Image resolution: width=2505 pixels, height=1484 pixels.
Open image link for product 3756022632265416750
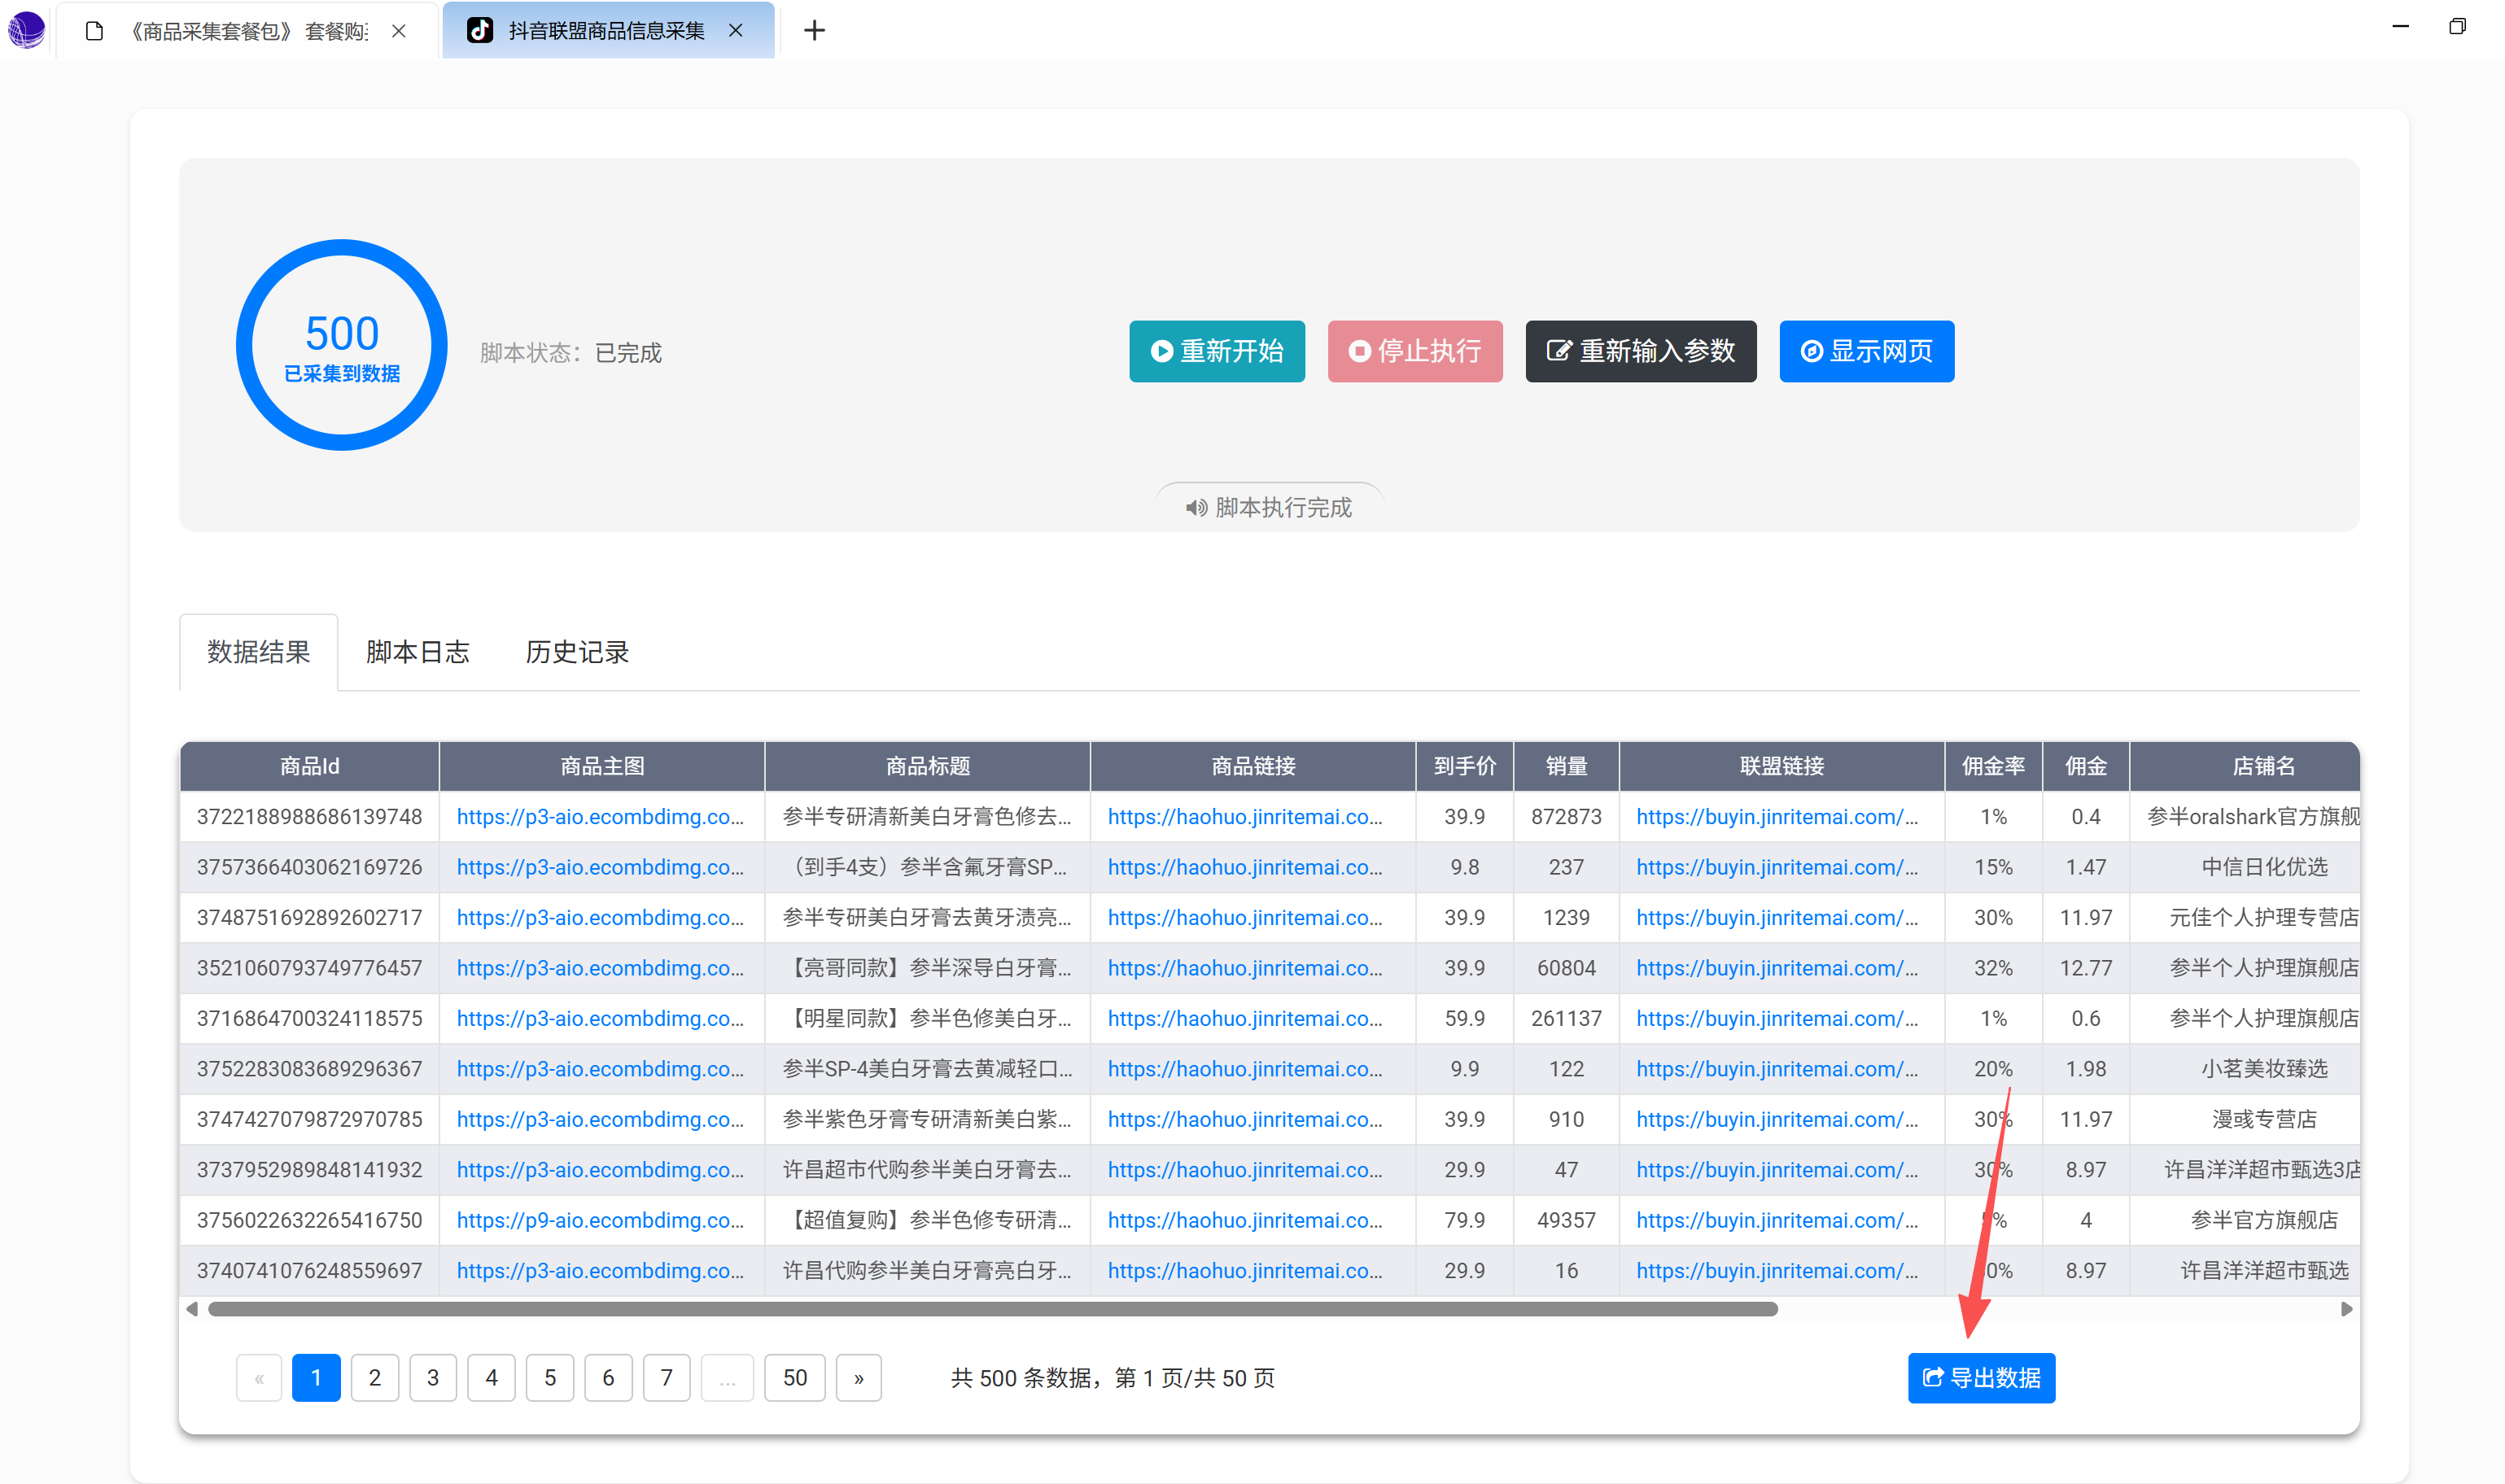point(600,1220)
